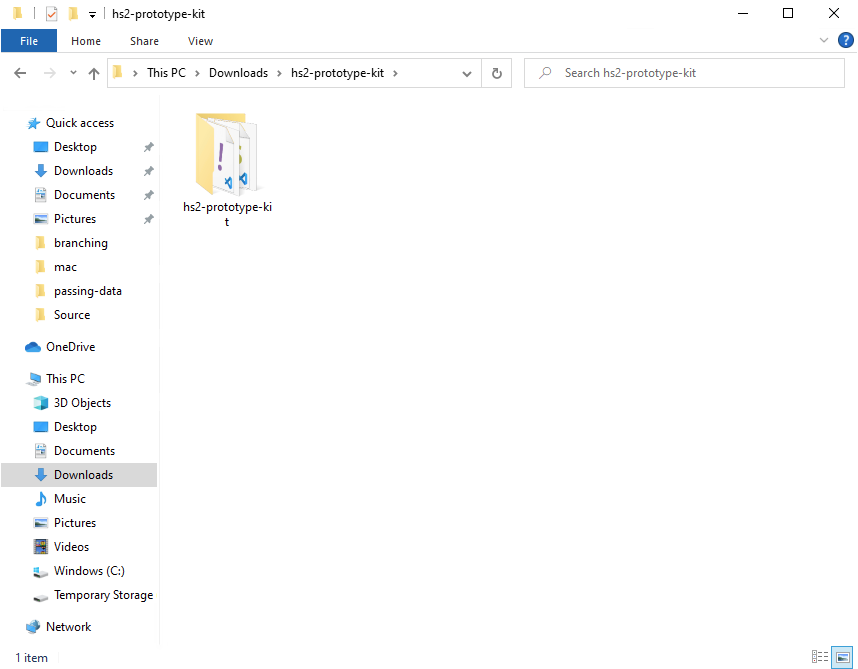Open the address bar history dropdown

[x=466, y=73]
